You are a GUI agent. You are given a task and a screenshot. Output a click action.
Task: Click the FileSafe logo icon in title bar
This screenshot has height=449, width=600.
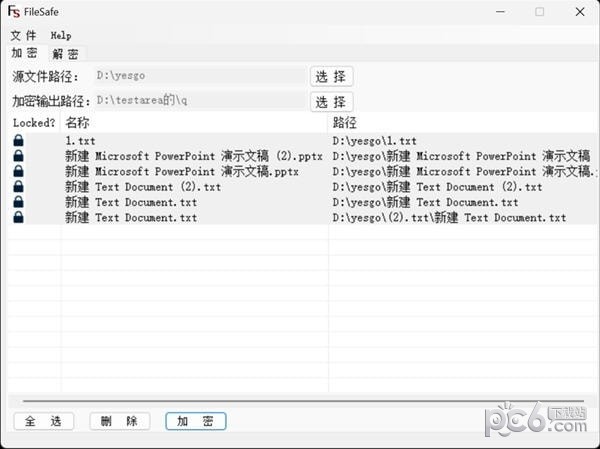point(14,11)
